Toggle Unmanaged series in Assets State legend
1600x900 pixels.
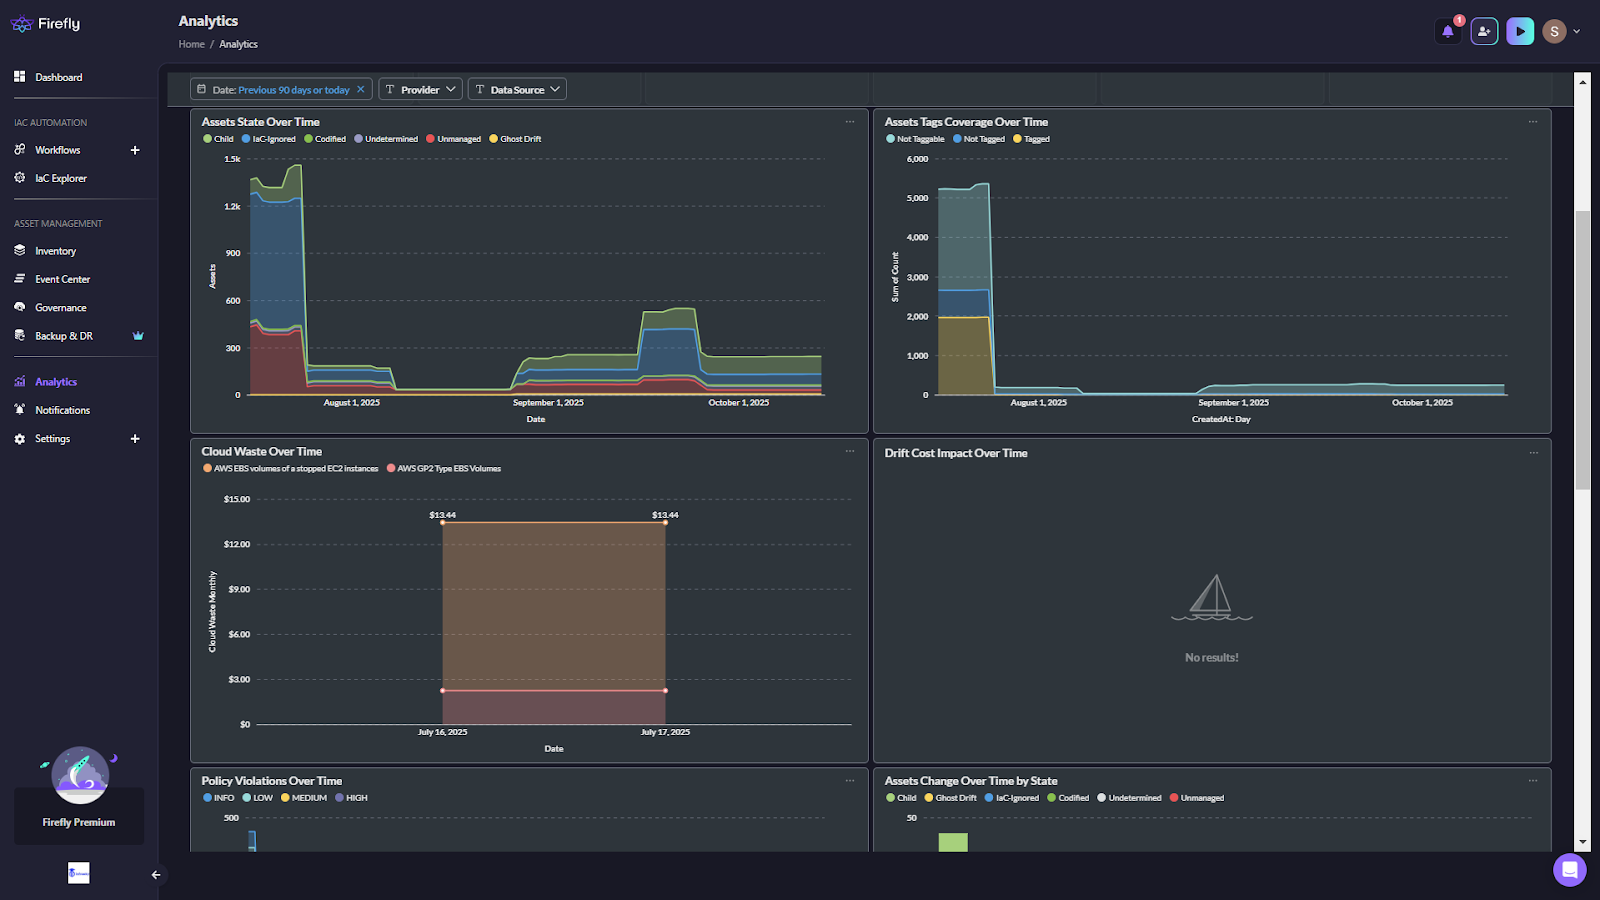[454, 139]
